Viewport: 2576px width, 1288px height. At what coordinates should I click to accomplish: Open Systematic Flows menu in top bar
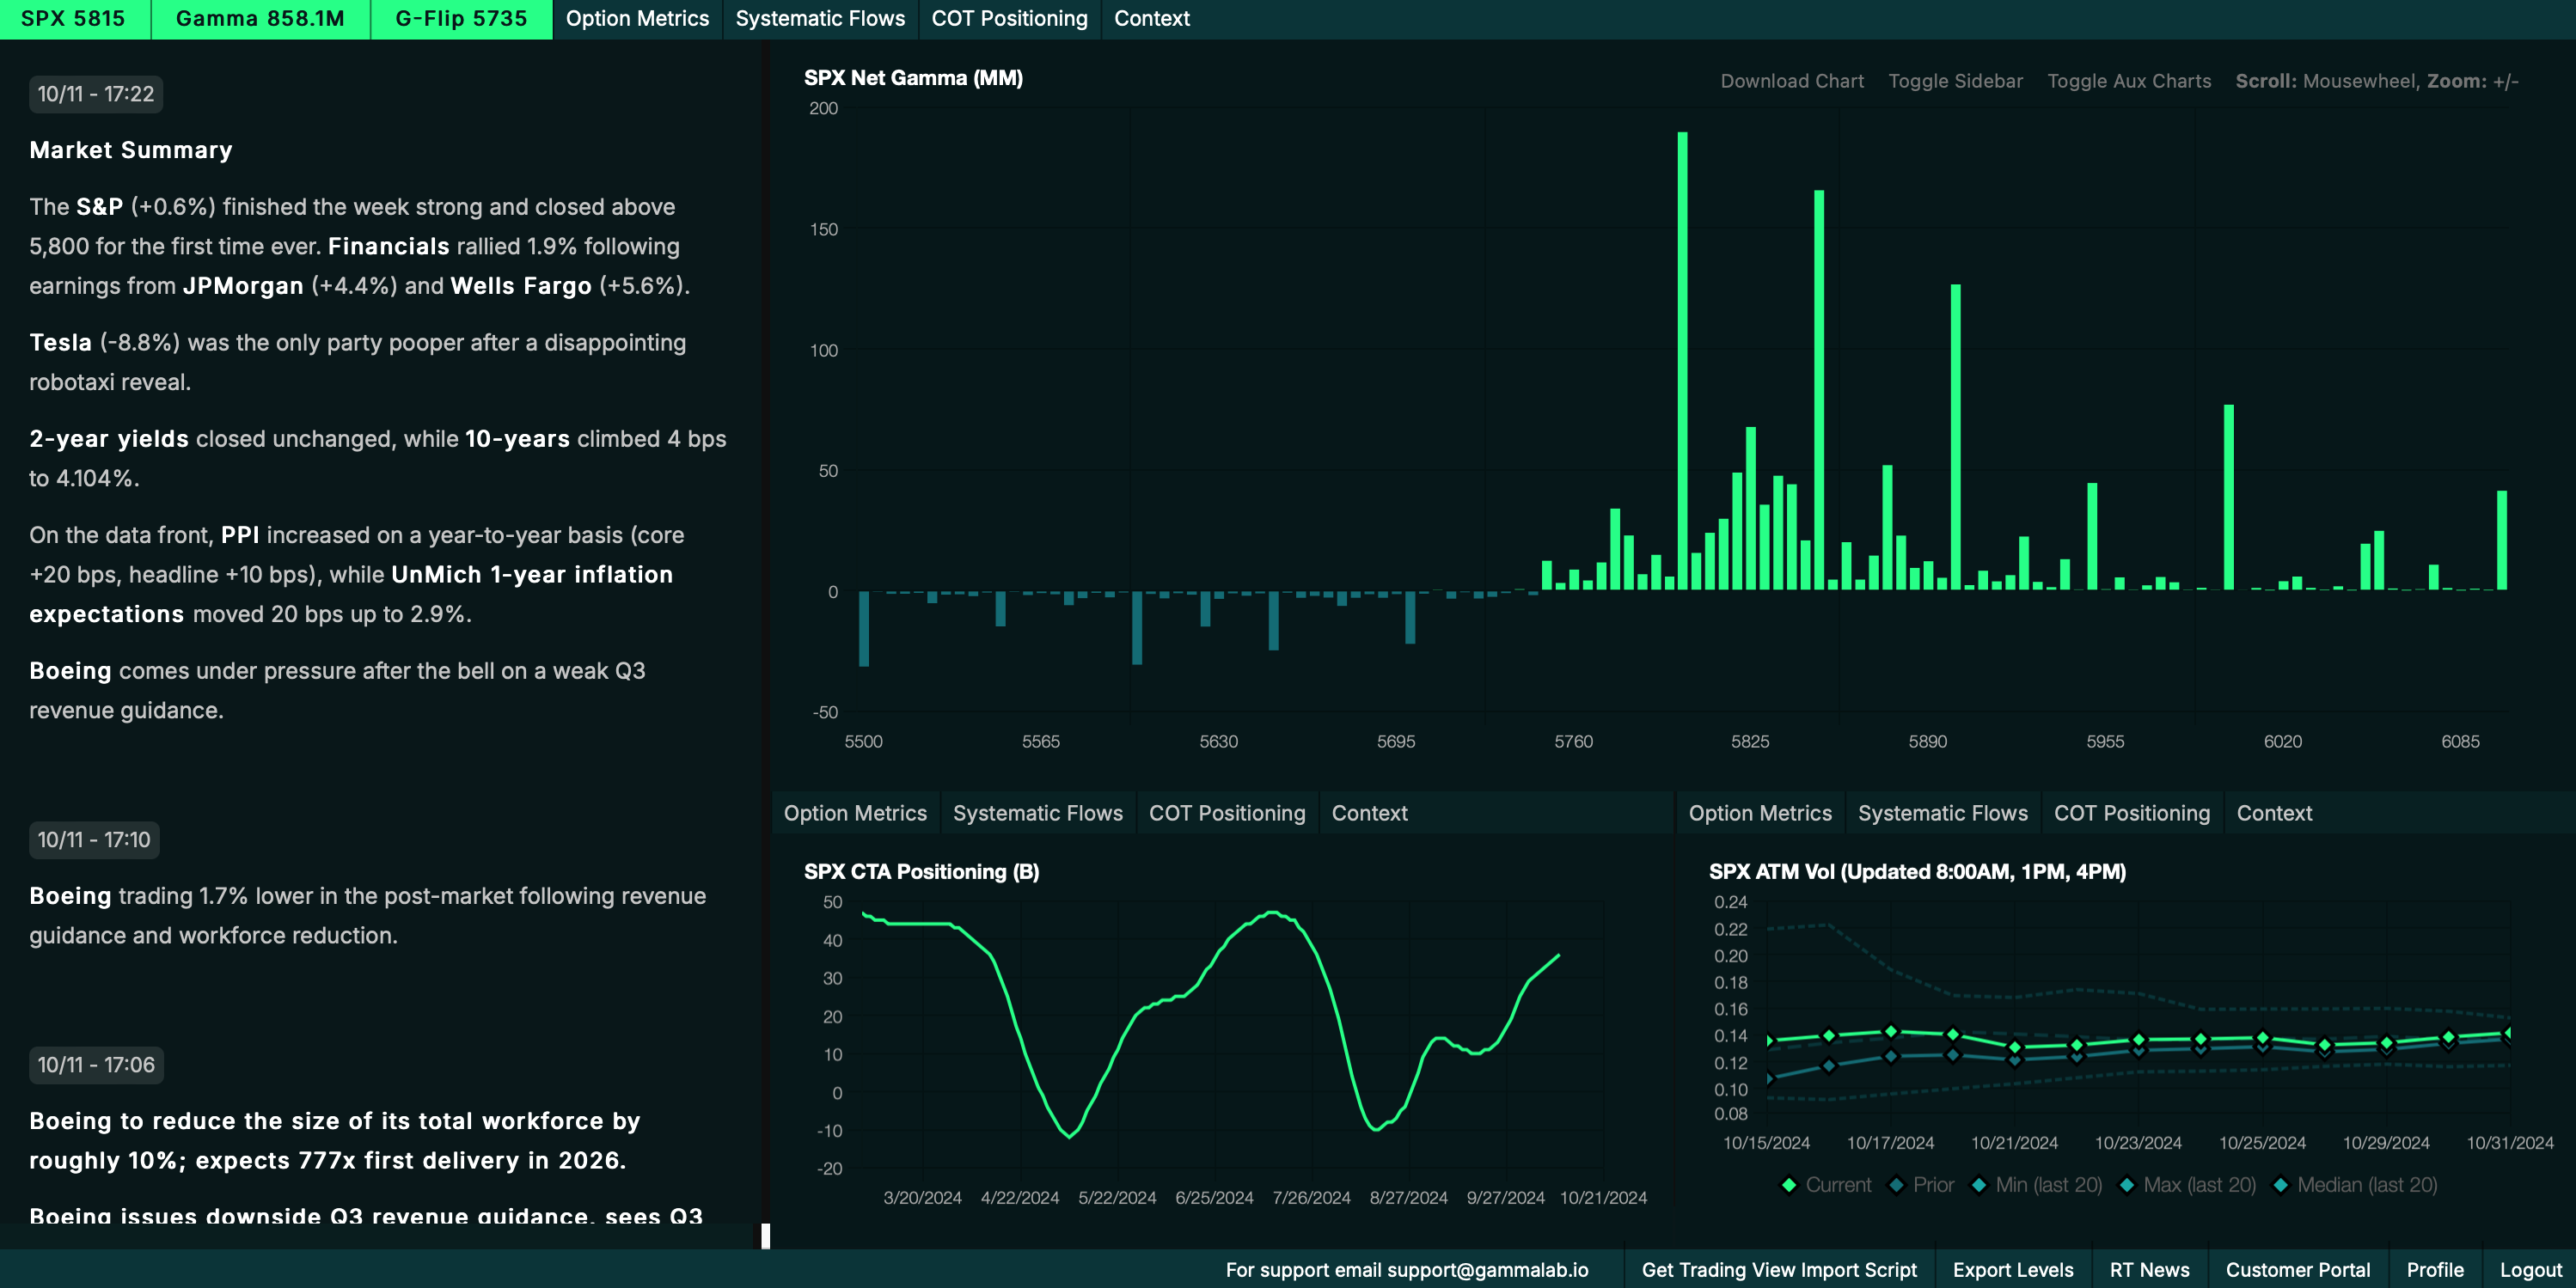pos(820,19)
